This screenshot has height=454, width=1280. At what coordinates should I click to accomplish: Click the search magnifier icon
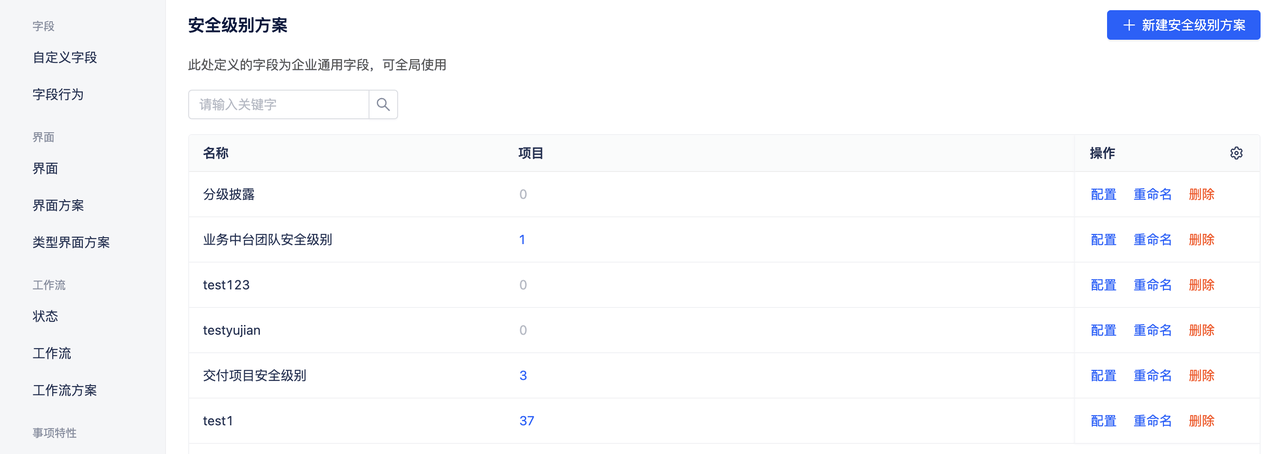(x=383, y=104)
